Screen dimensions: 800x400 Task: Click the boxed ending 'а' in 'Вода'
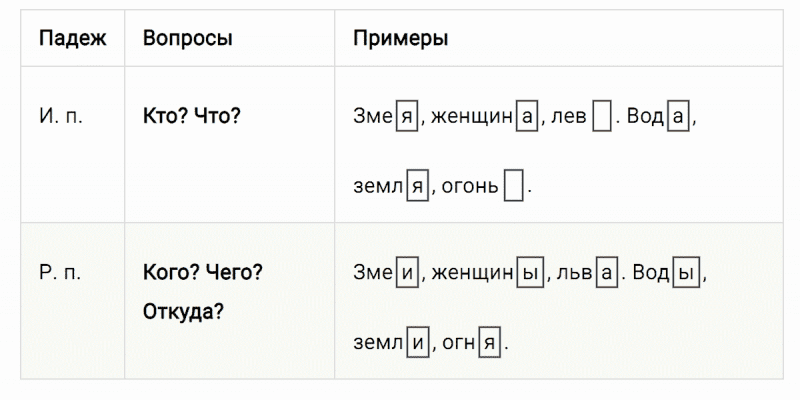pyautogui.click(x=679, y=116)
